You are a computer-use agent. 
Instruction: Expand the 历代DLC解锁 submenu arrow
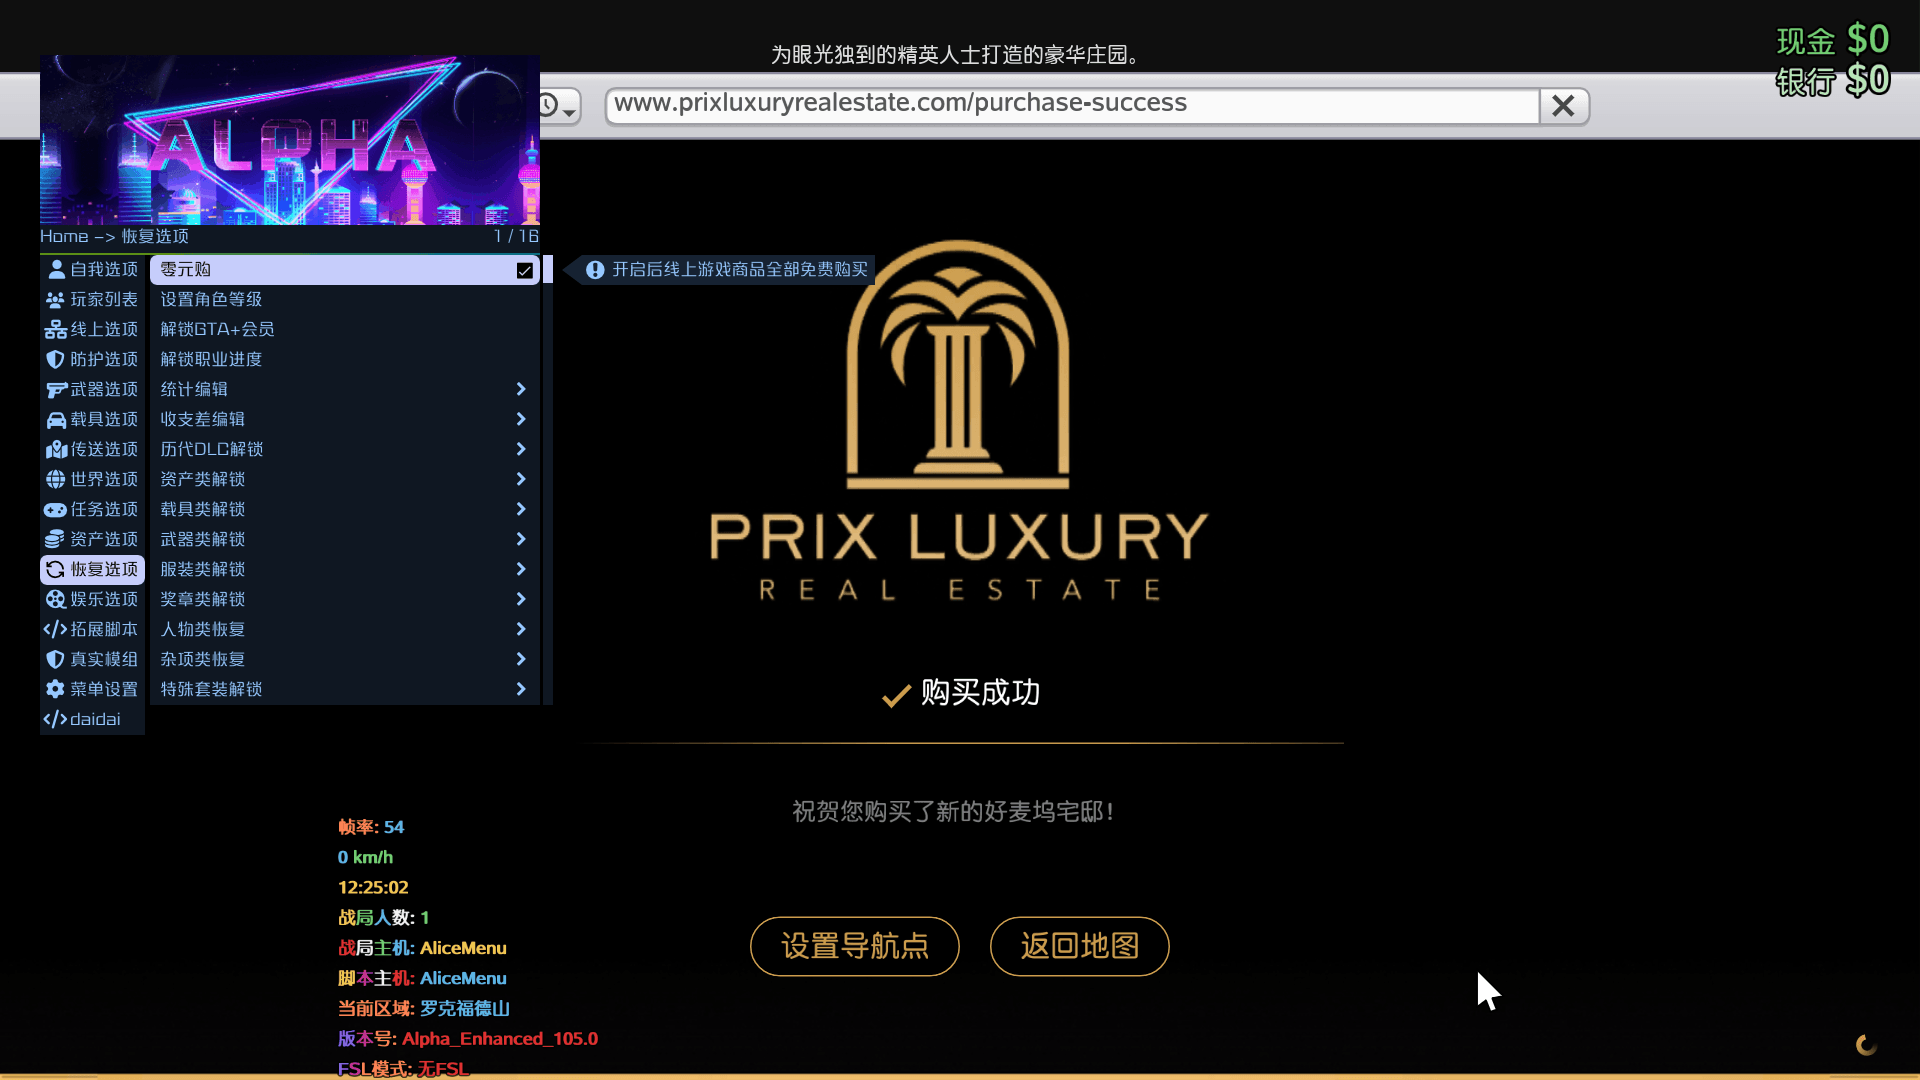pyautogui.click(x=521, y=449)
